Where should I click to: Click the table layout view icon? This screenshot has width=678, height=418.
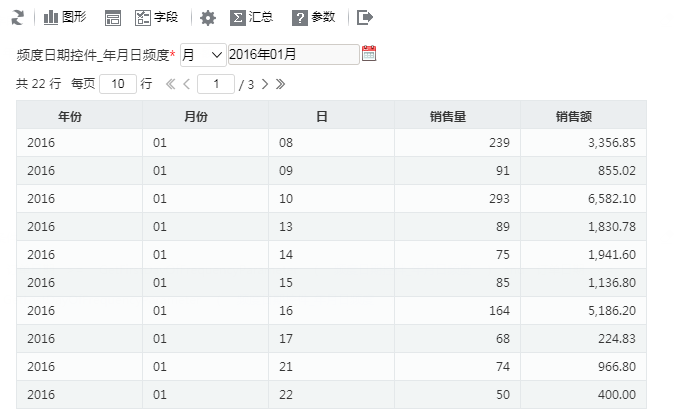113,18
